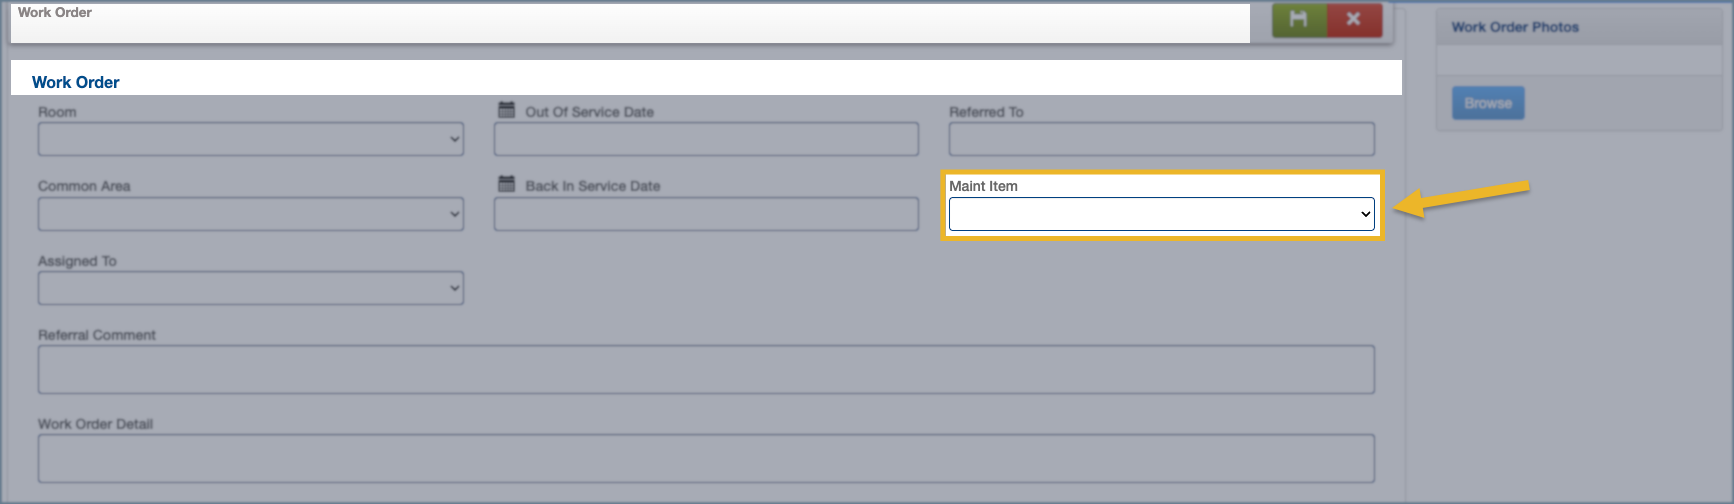Open the Assigned To dropdown
The image size is (1734, 504).
coord(250,288)
